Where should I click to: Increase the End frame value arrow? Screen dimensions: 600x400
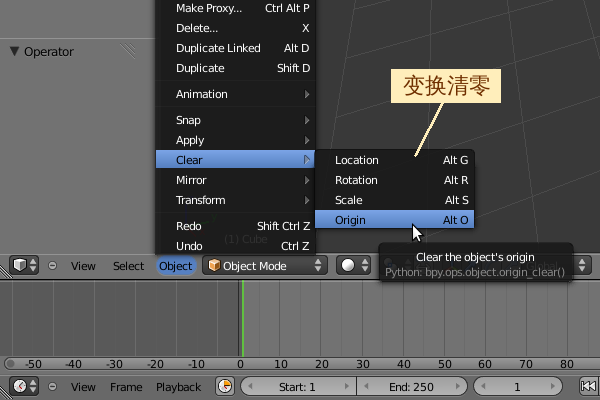[458, 387]
